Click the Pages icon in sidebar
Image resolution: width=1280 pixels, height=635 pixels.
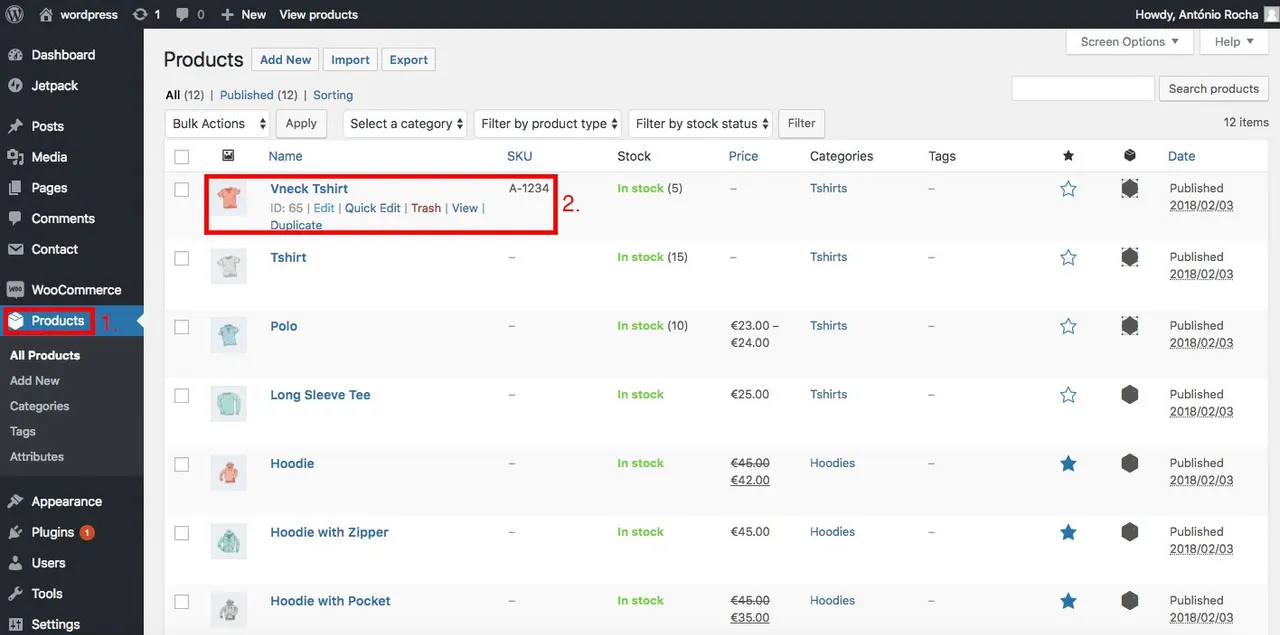pyautogui.click(x=15, y=188)
